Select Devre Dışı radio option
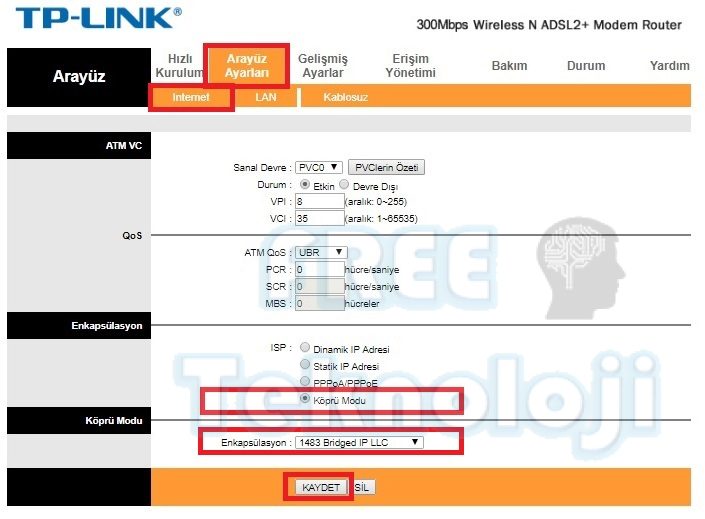705x519 pixels. pos(344,185)
